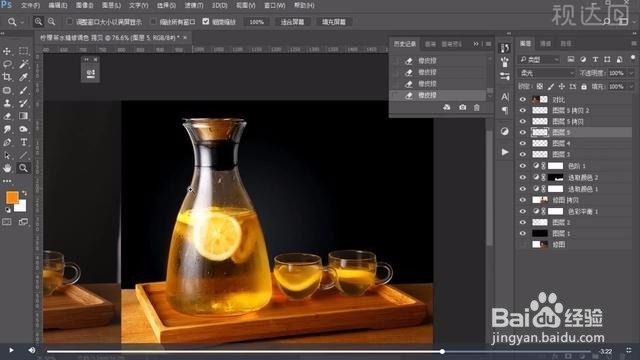The height and width of the screenshot is (360, 640).
Task: Create new document from state icon
Action: click(447, 107)
